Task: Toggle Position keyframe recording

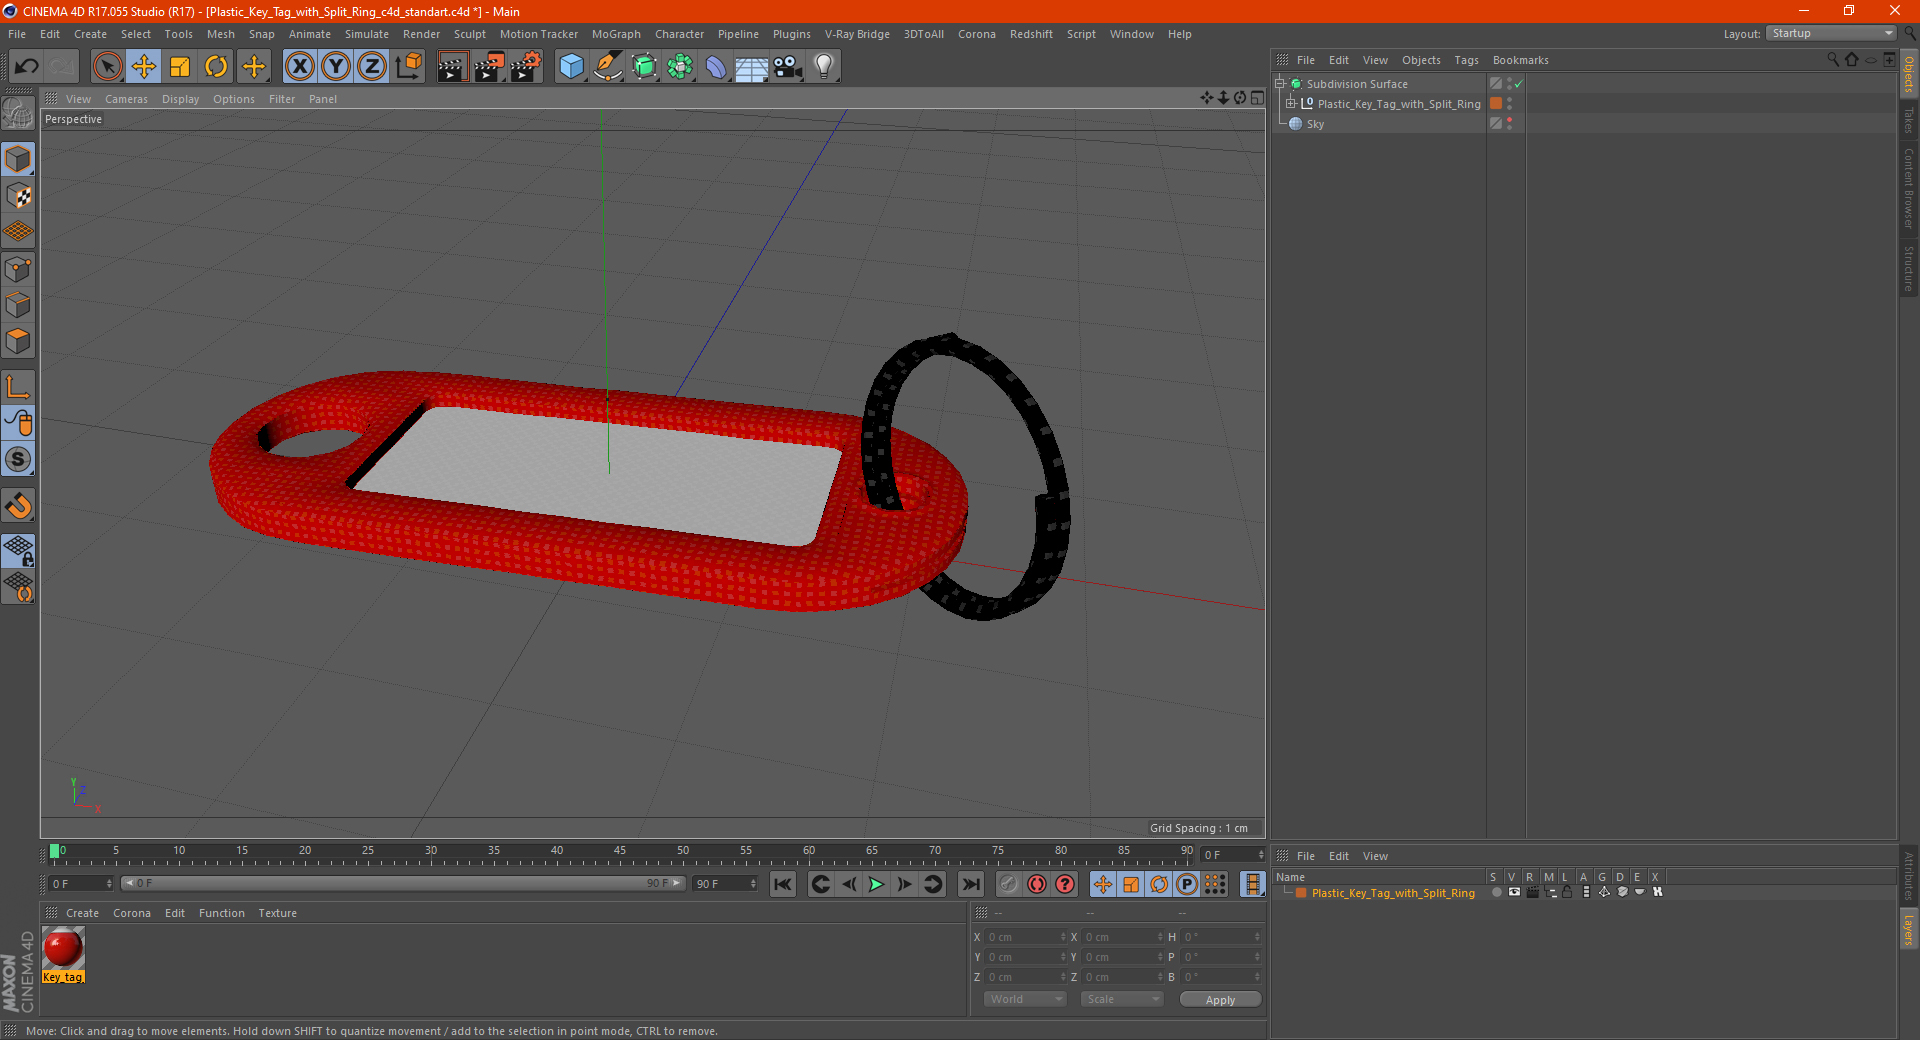Action: (1103, 884)
